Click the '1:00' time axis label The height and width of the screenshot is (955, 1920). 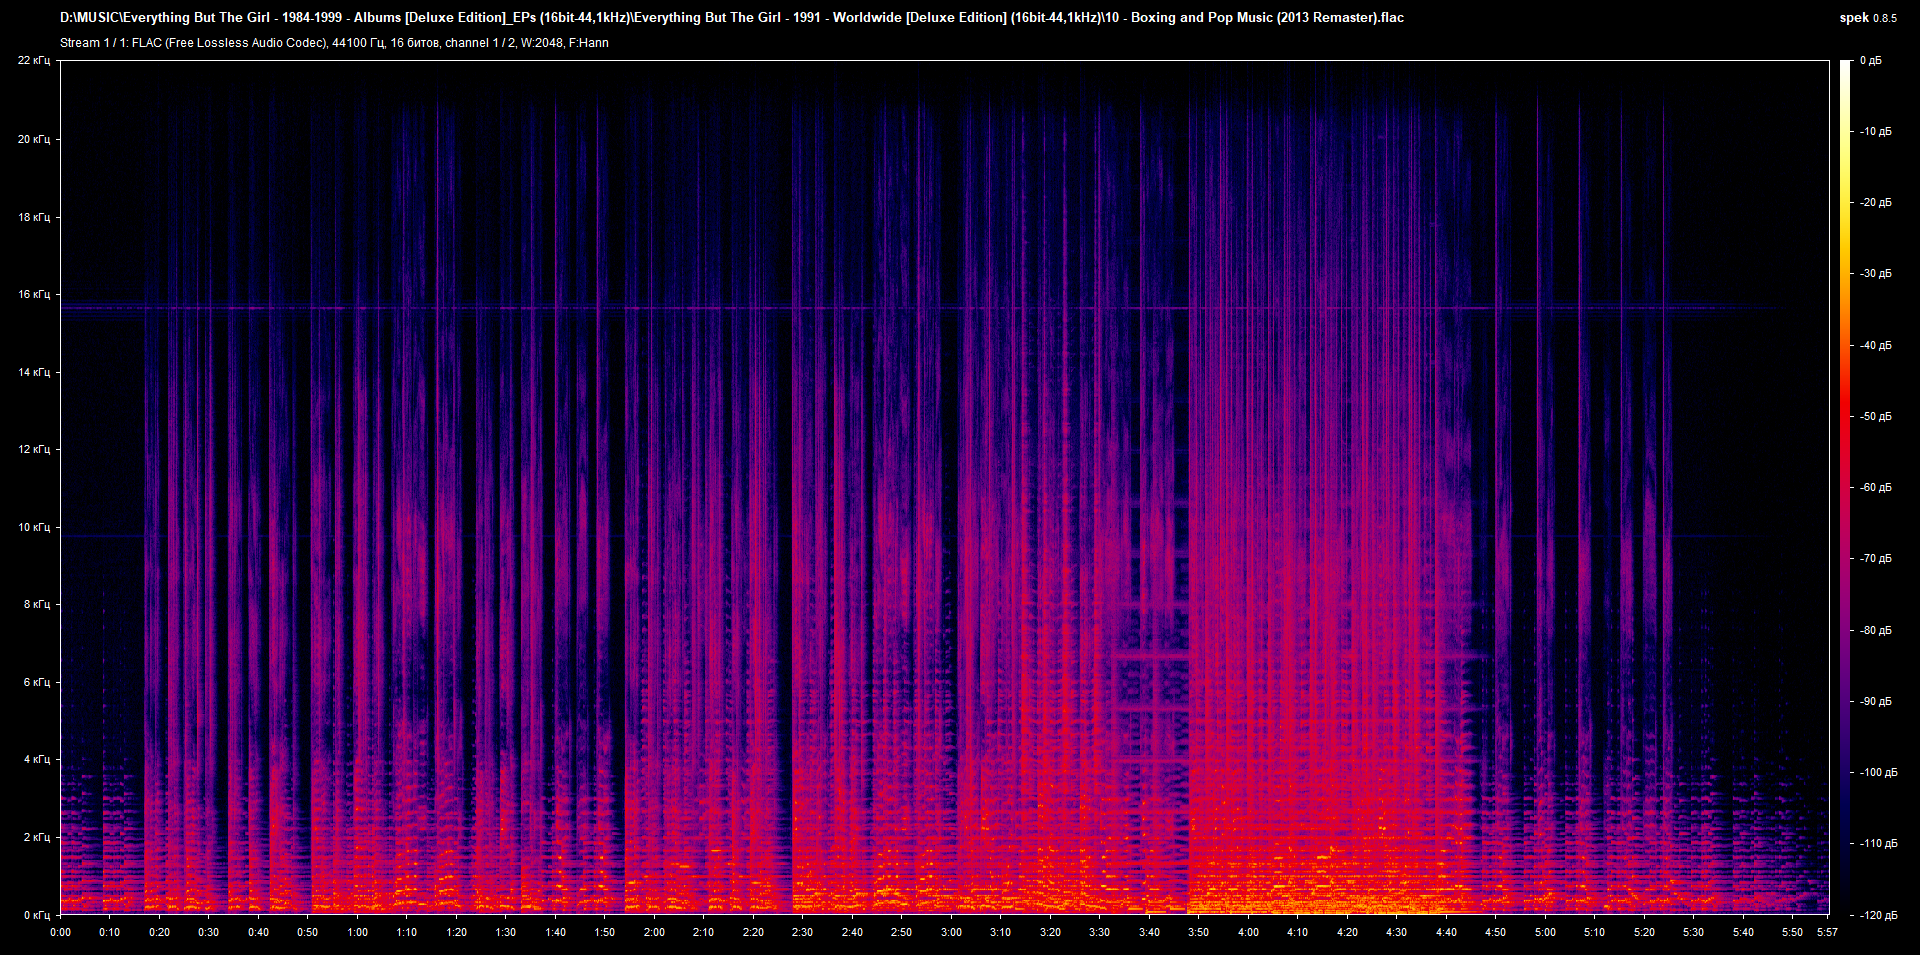coord(357,933)
